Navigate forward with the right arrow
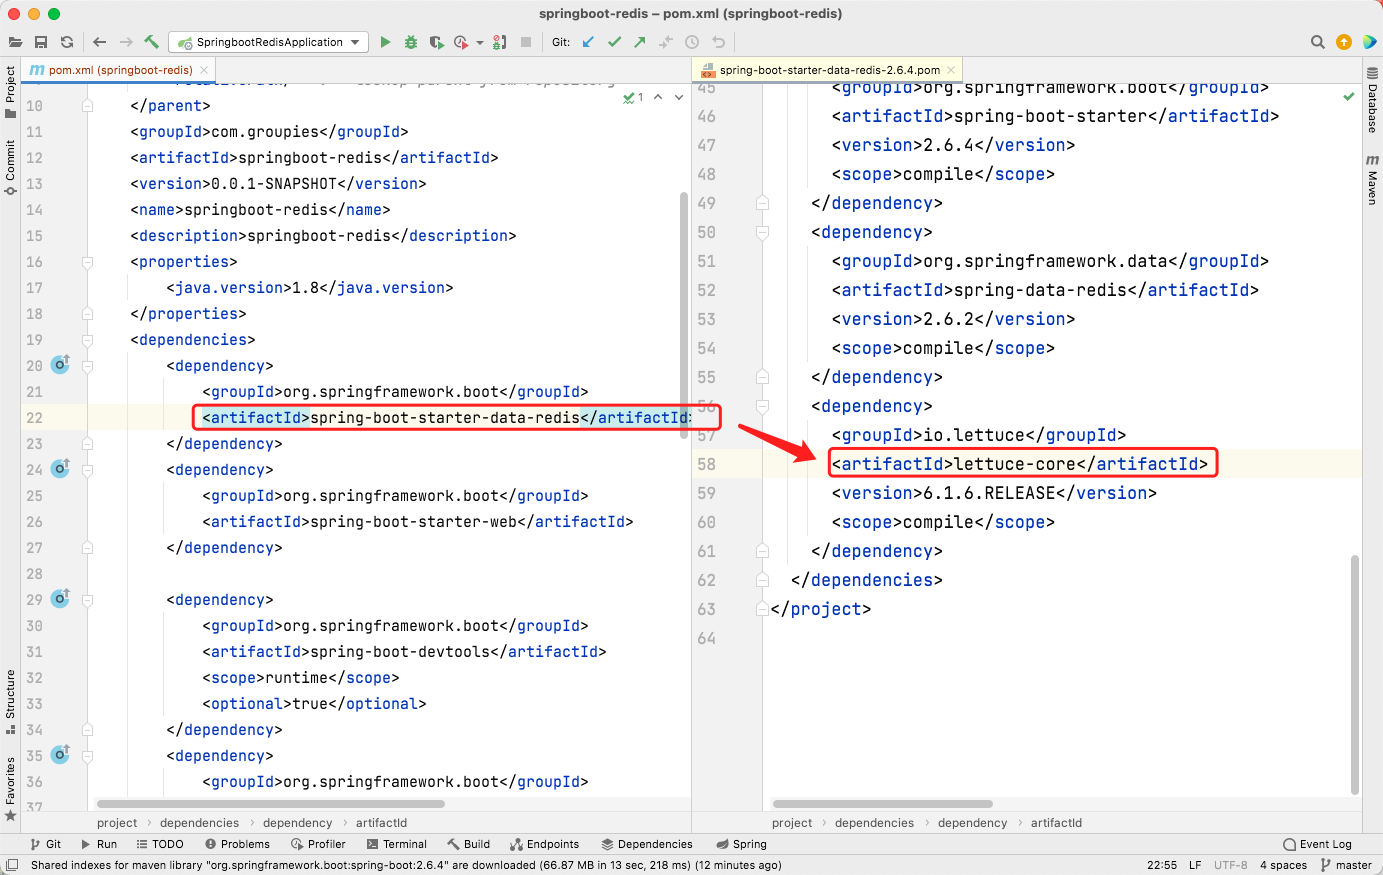 click(126, 42)
